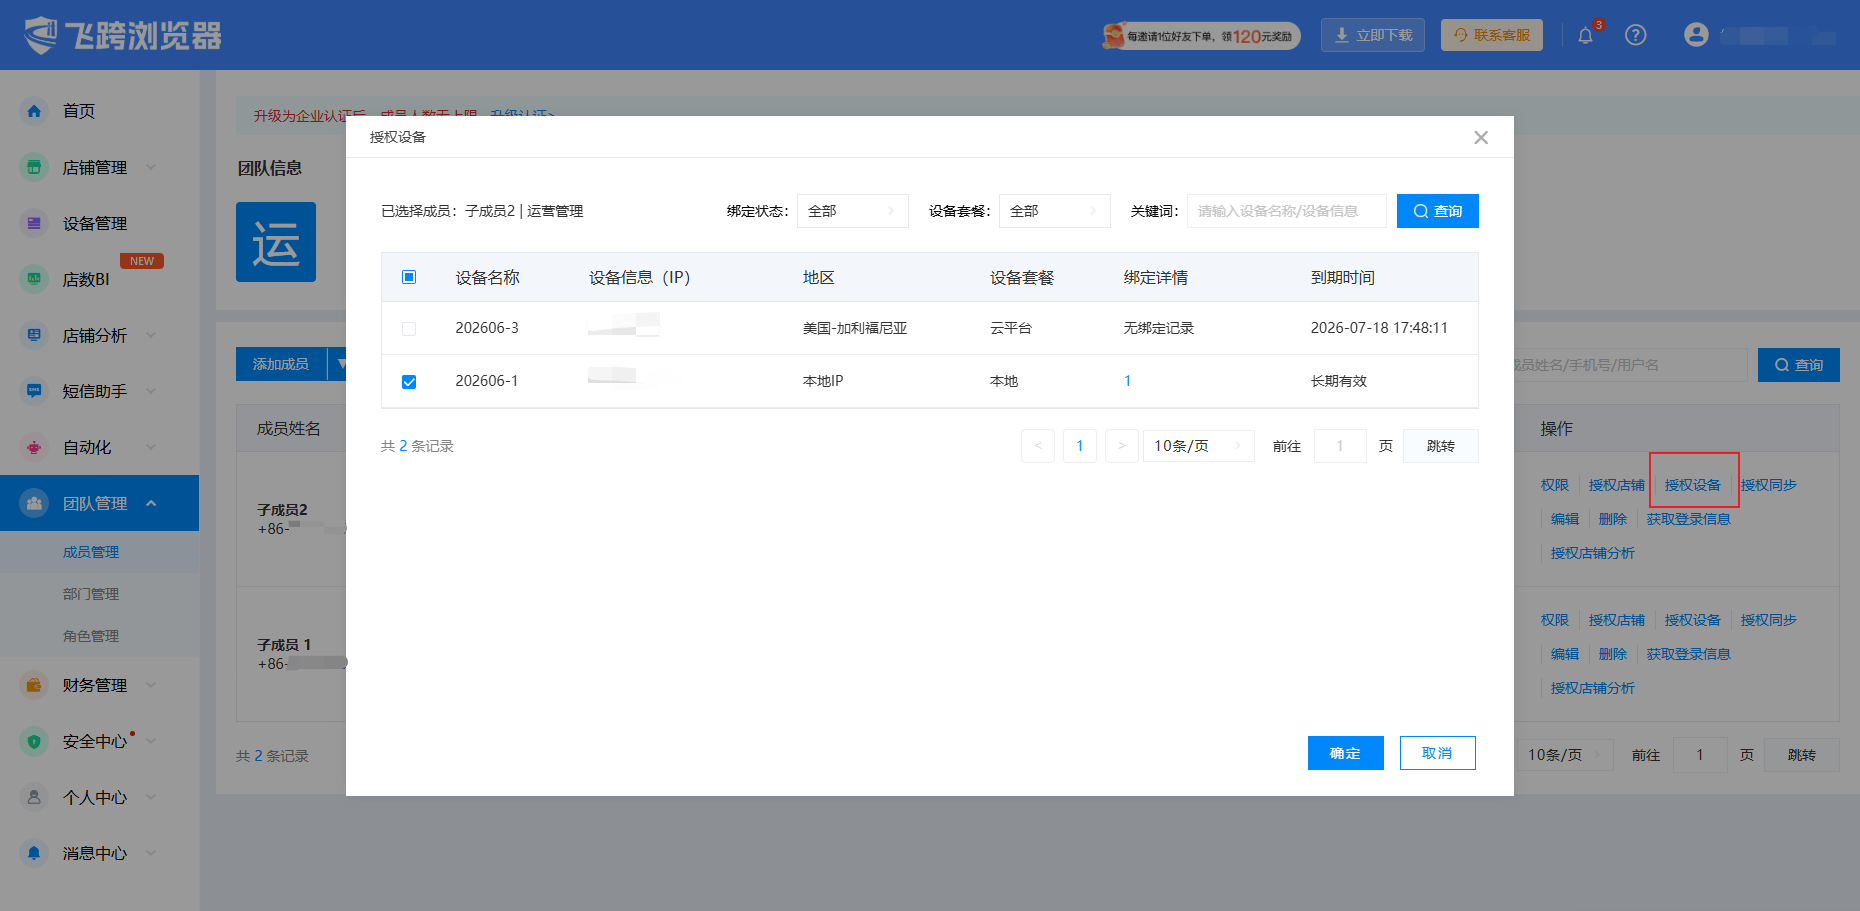The image size is (1860, 911).
Task: Click the 安全中心 shield icon
Action: click(x=34, y=741)
